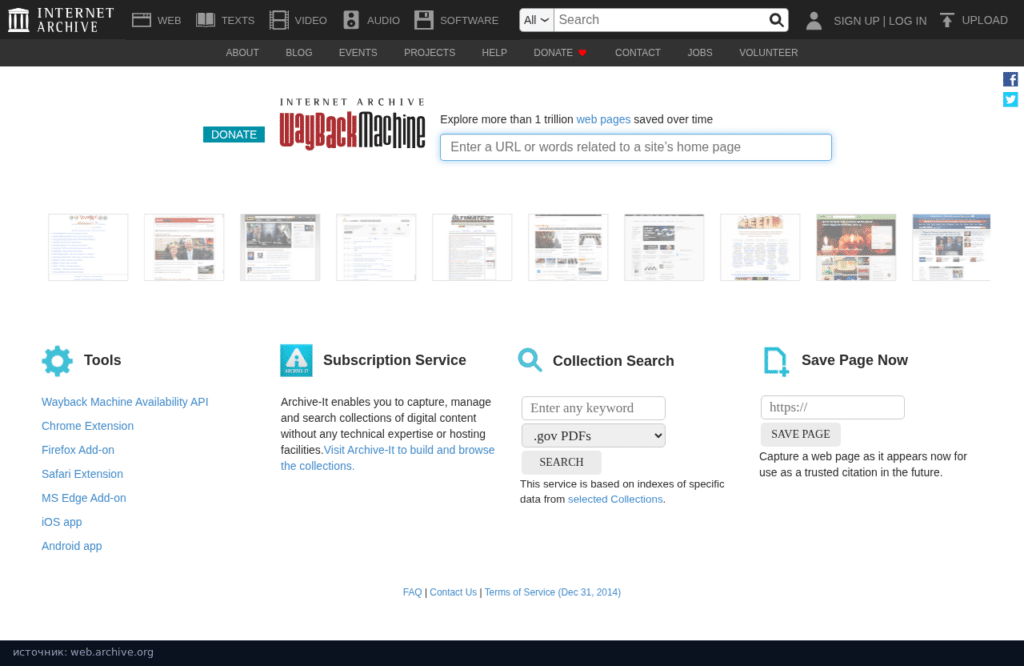Image resolution: width=1024 pixels, height=666 pixels.
Task: Click the Internet Archive logo
Action: point(61,20)
